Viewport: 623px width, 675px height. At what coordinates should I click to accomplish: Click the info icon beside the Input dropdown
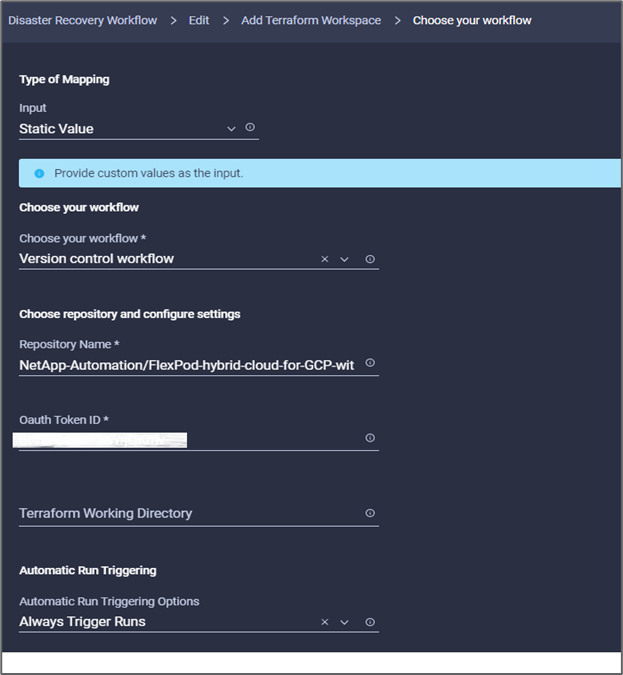tap(250, 128)
